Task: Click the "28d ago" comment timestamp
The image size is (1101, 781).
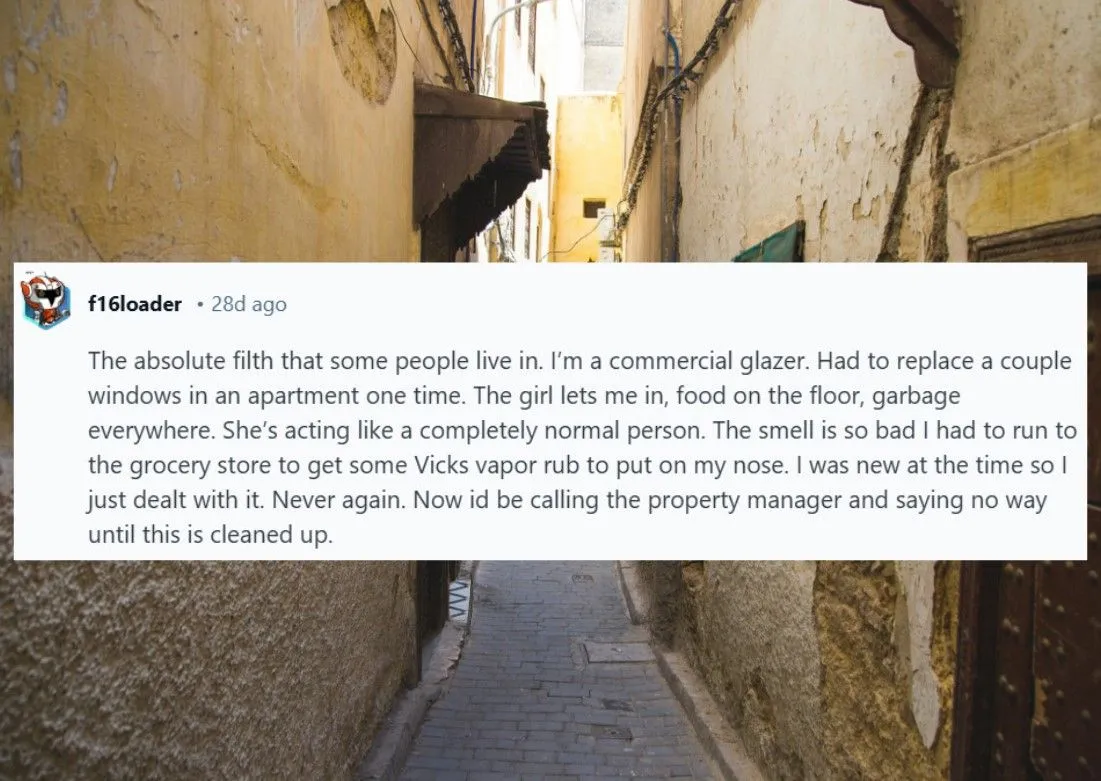Action: pos(248,304)
